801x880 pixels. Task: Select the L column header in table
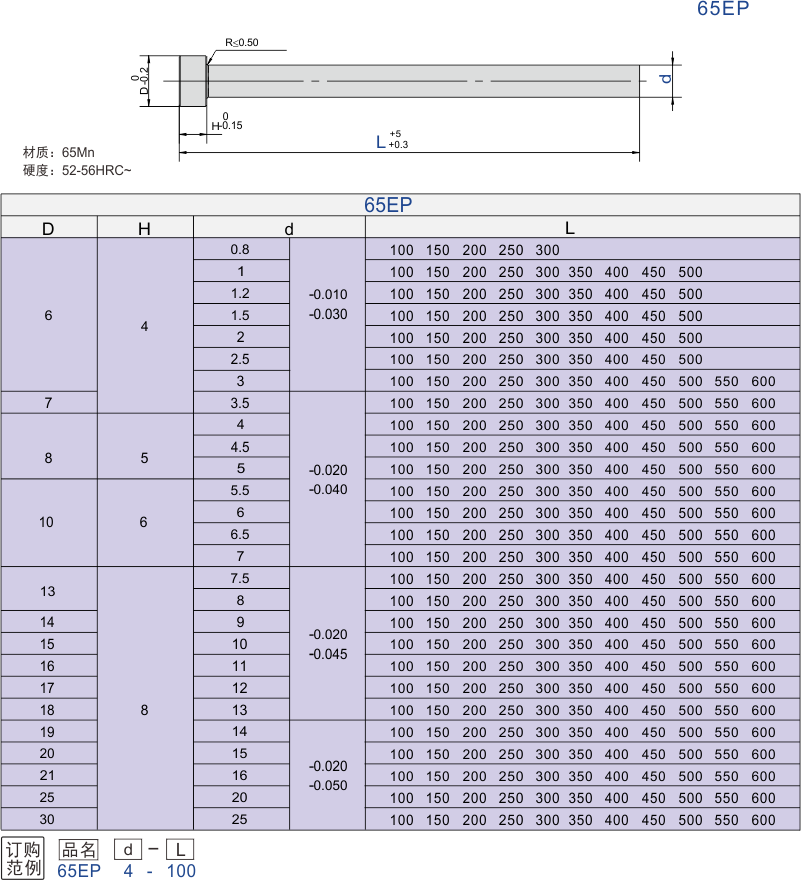[x=570, y=229]
